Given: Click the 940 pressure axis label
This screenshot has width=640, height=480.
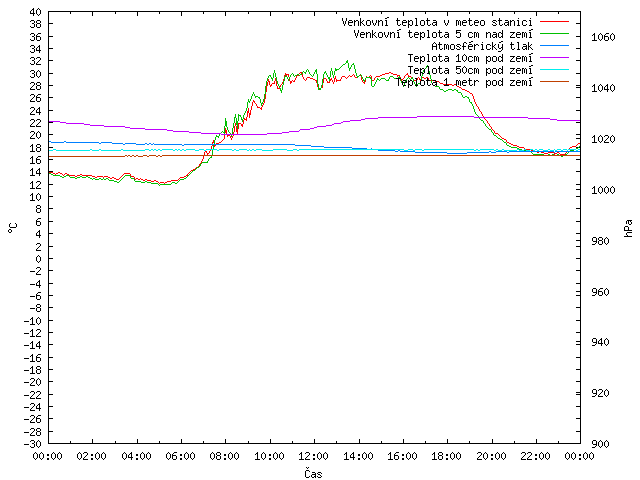Looking at the screenshot, I should pyautogui.click(x=600, y=342).
